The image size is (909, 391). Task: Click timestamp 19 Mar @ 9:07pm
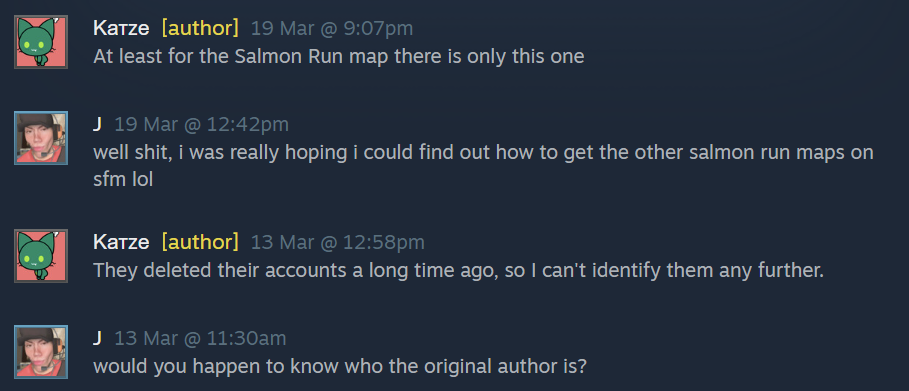[332, 28]
